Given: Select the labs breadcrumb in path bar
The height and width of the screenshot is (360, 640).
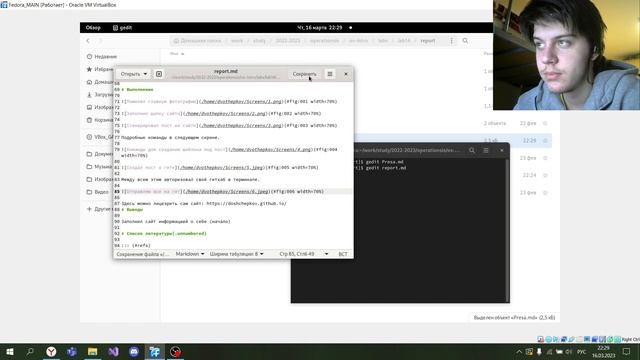Looking at the screenshot, I should click(x=382, y=41).
